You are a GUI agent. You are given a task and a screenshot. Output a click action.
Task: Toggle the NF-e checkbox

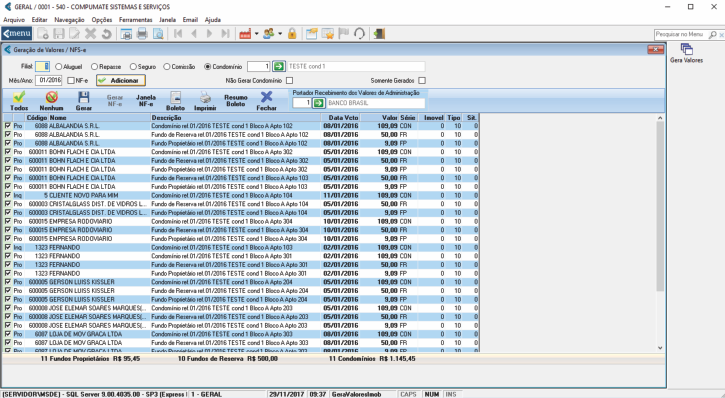[x=71, y=80]
